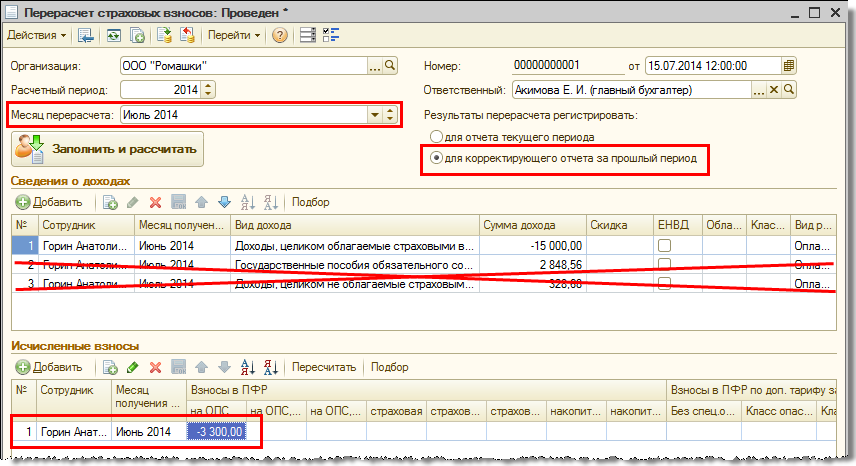Click the post document icon with green arrow and coins

[x=164, y=35]
